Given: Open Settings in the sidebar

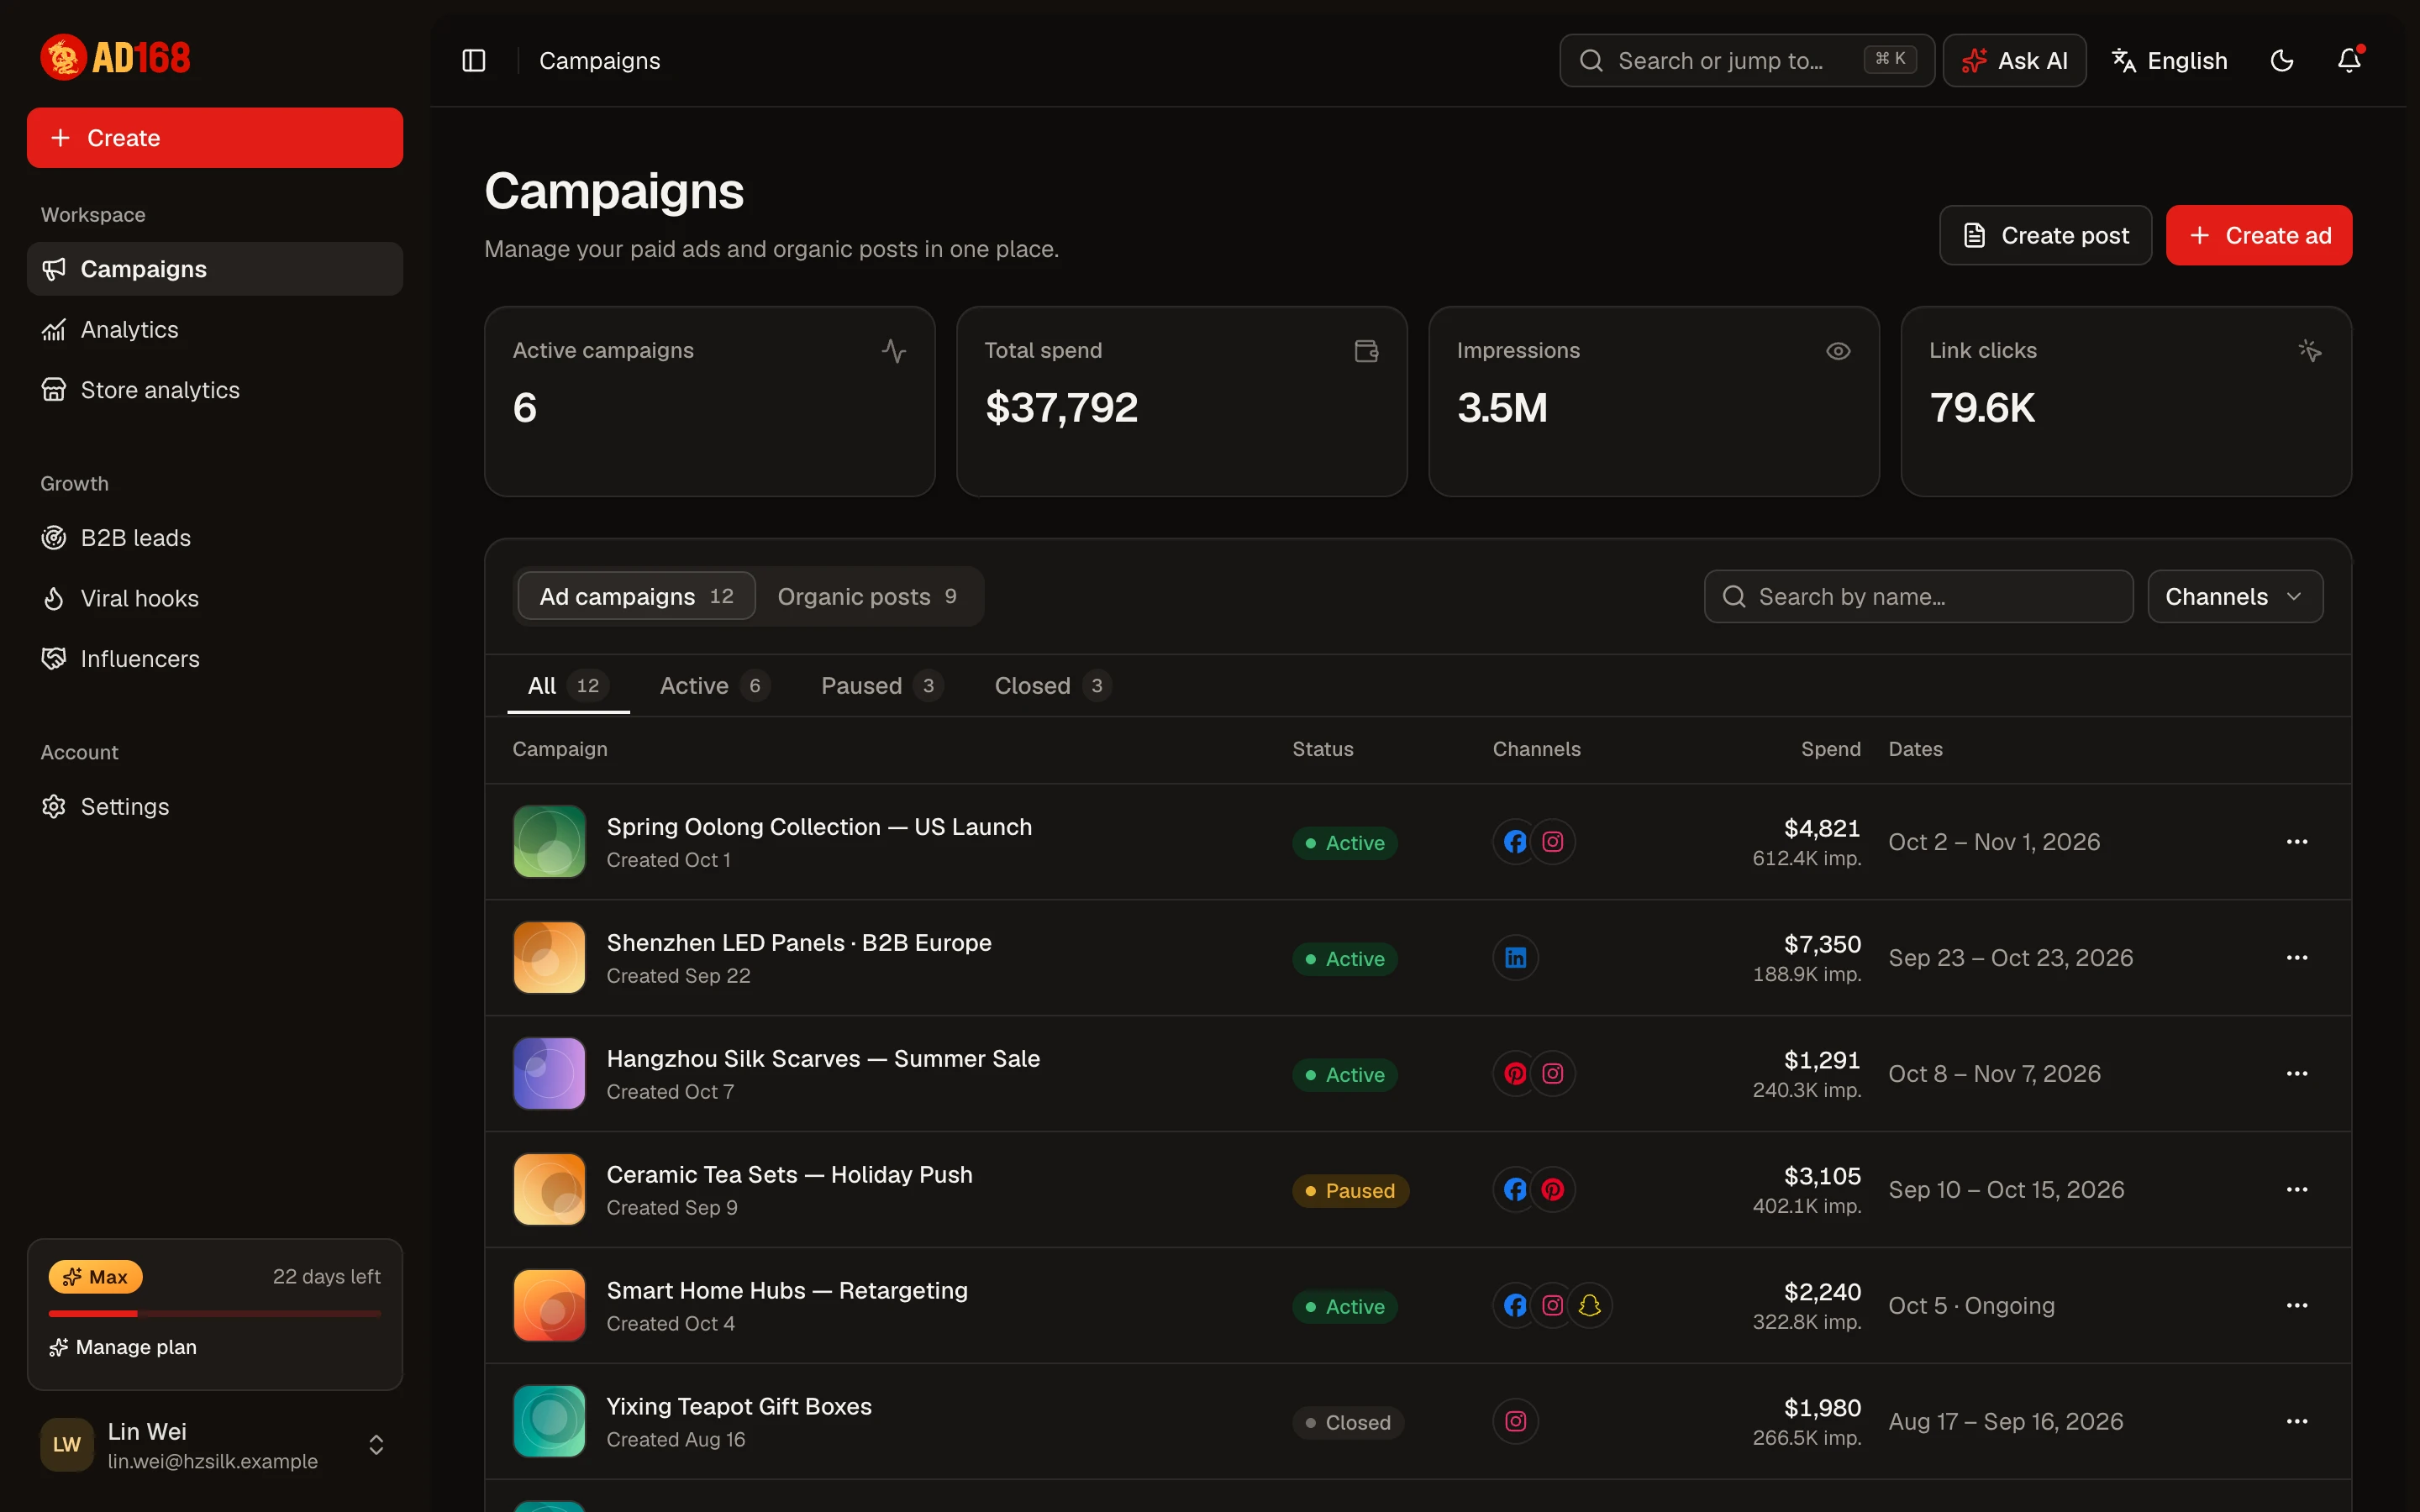Looking at the screenshot, I should click(215, 807).
